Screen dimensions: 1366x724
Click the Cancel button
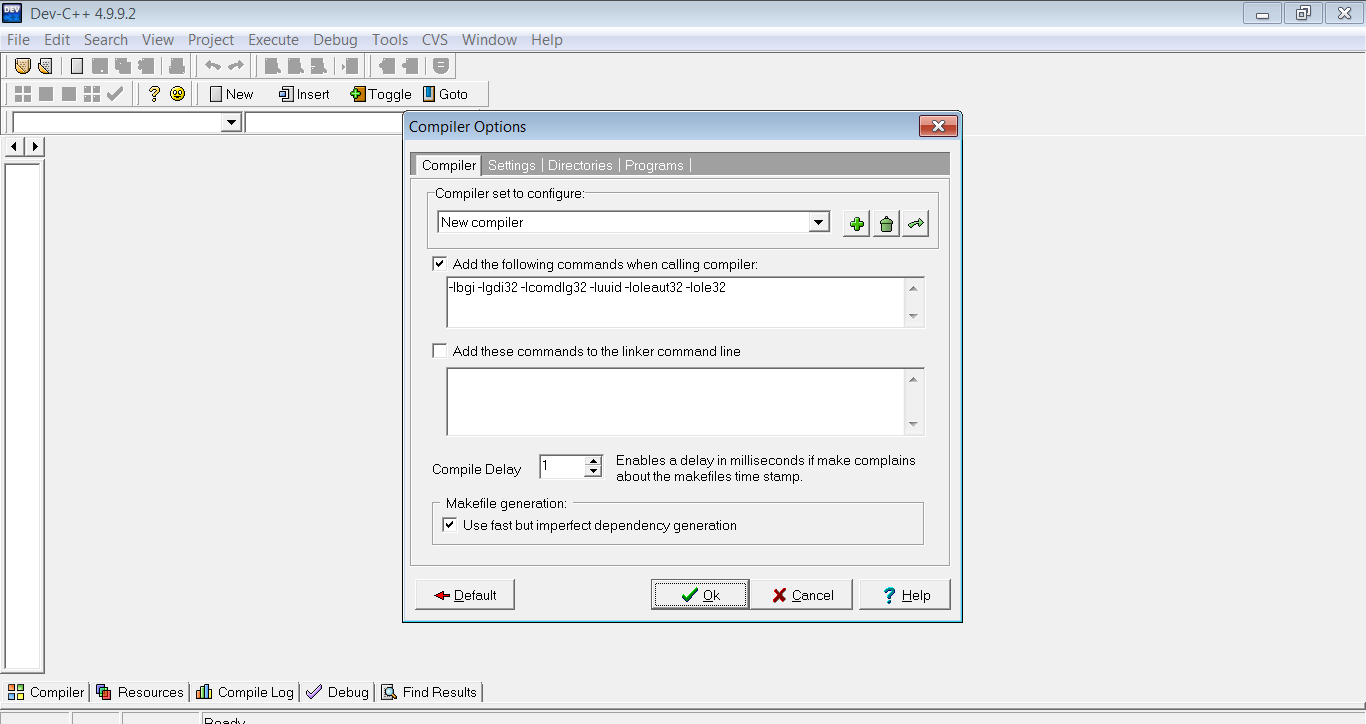tap(802, 595)
